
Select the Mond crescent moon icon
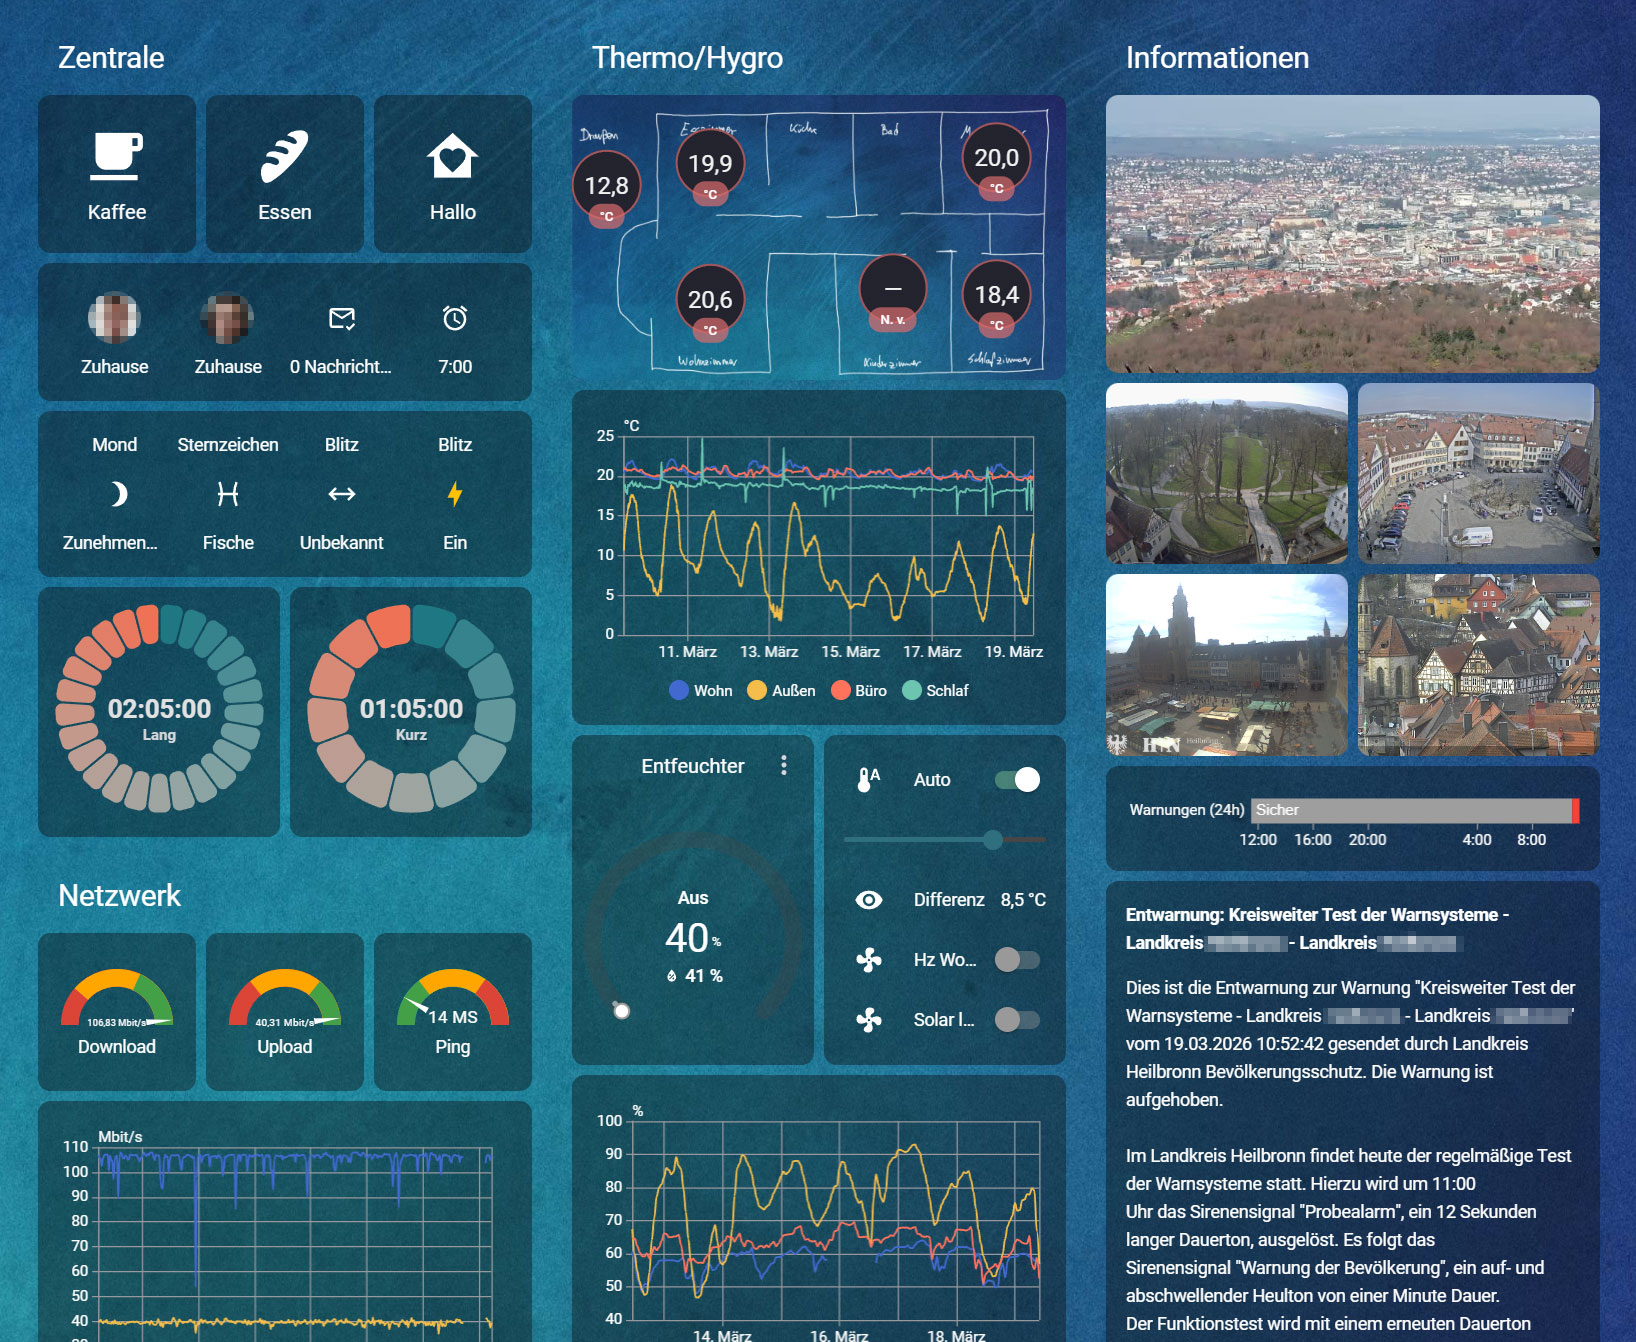(118, 494)
